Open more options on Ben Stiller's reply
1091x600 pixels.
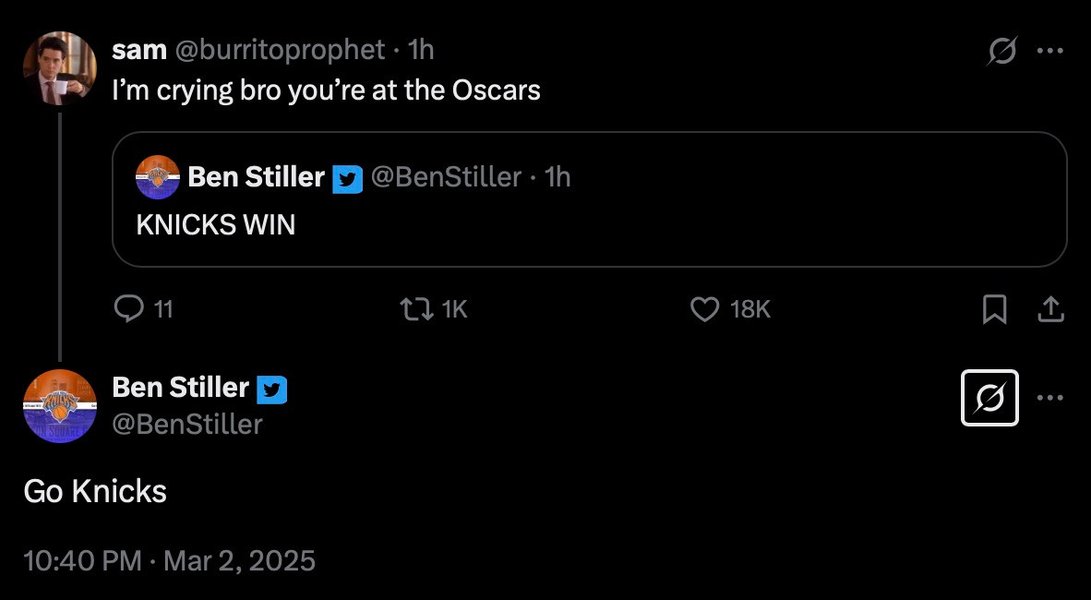[x=1050, y=397]
